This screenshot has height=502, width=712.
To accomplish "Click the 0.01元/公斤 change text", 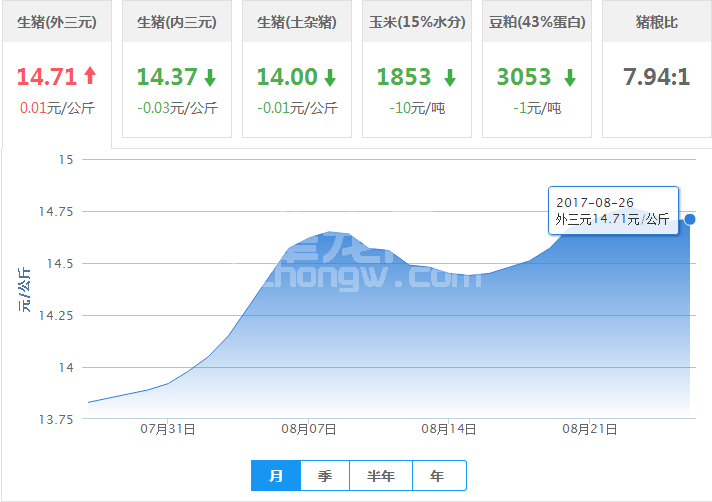I will coord(57,108).
